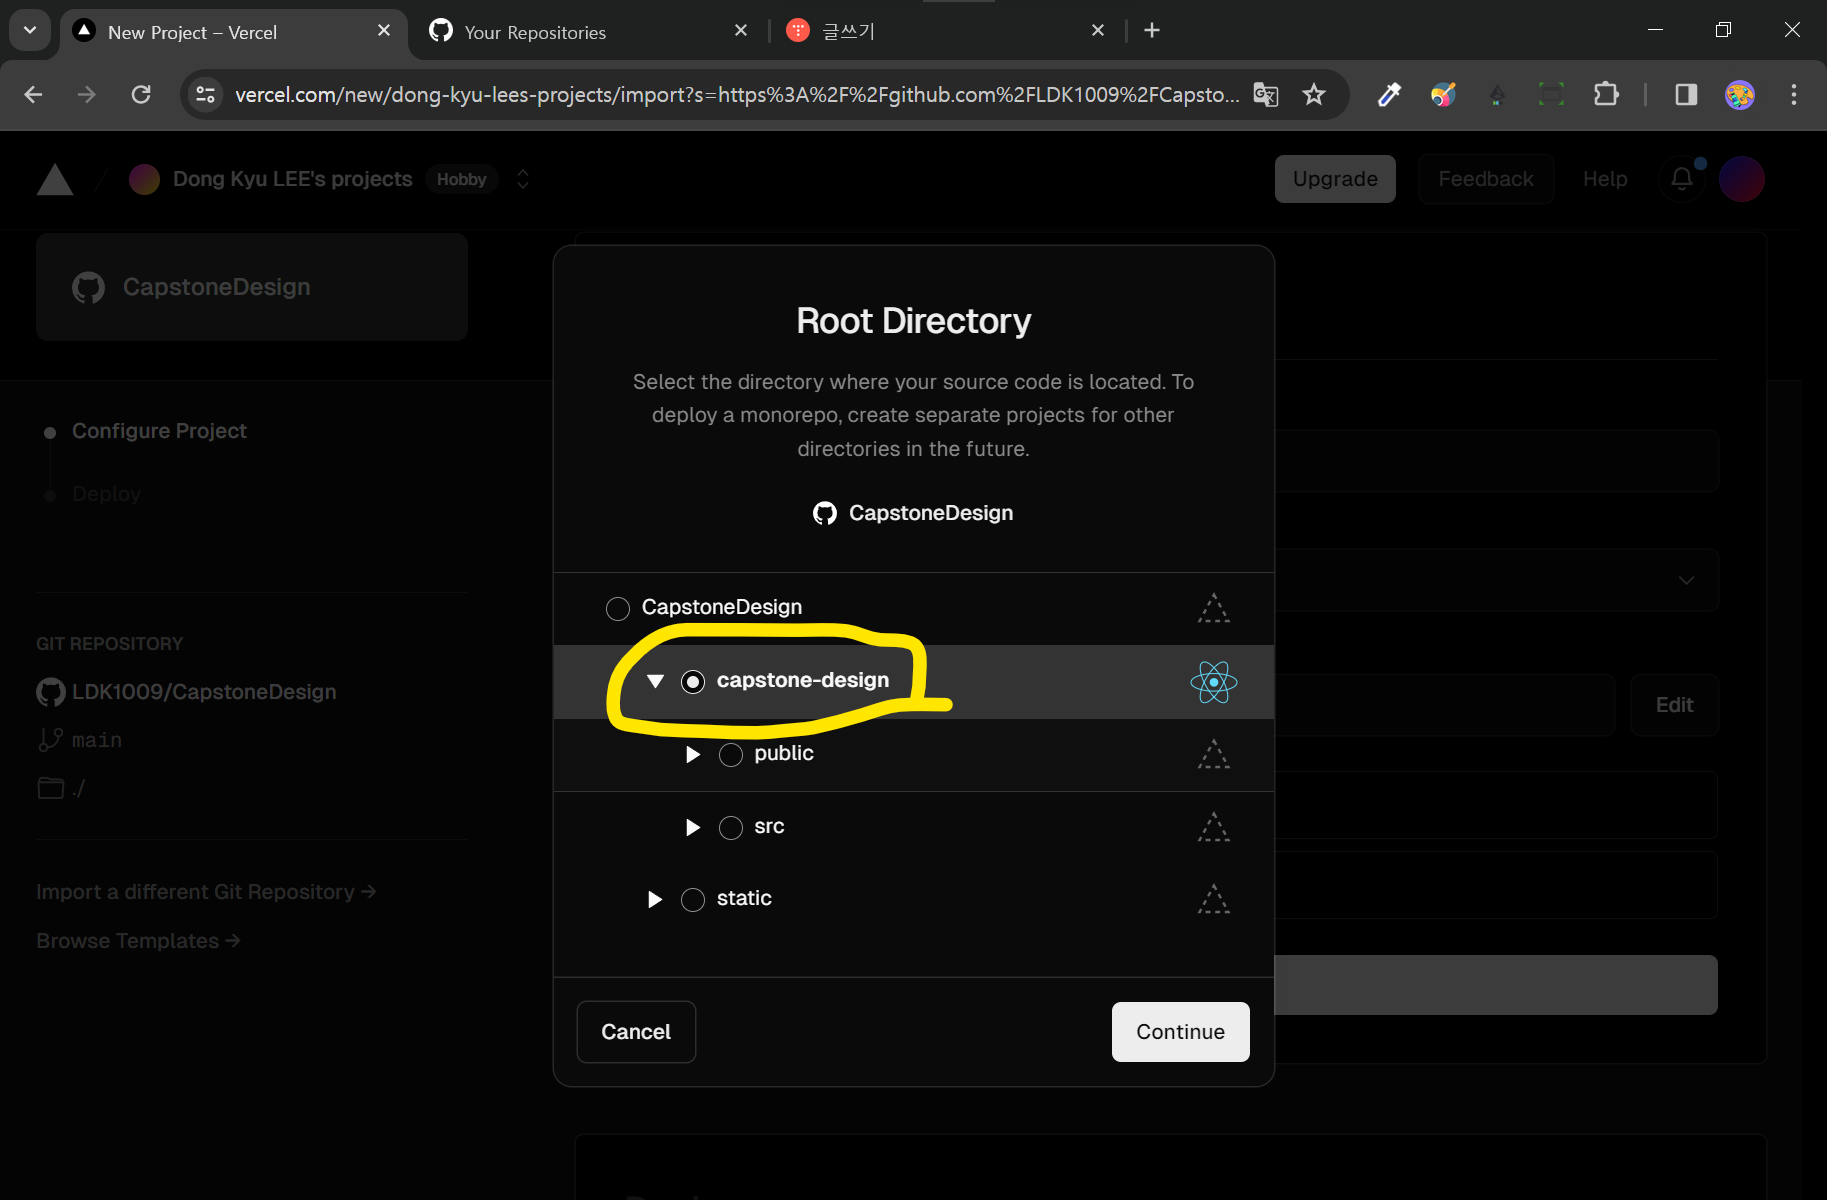Cancel the Root Directory dialog

coord(636,1032)
